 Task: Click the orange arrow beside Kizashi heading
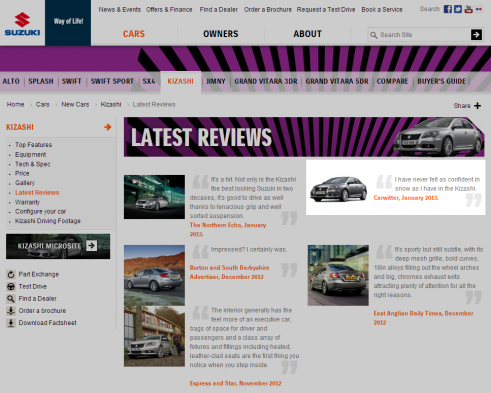tap(107, 127)
